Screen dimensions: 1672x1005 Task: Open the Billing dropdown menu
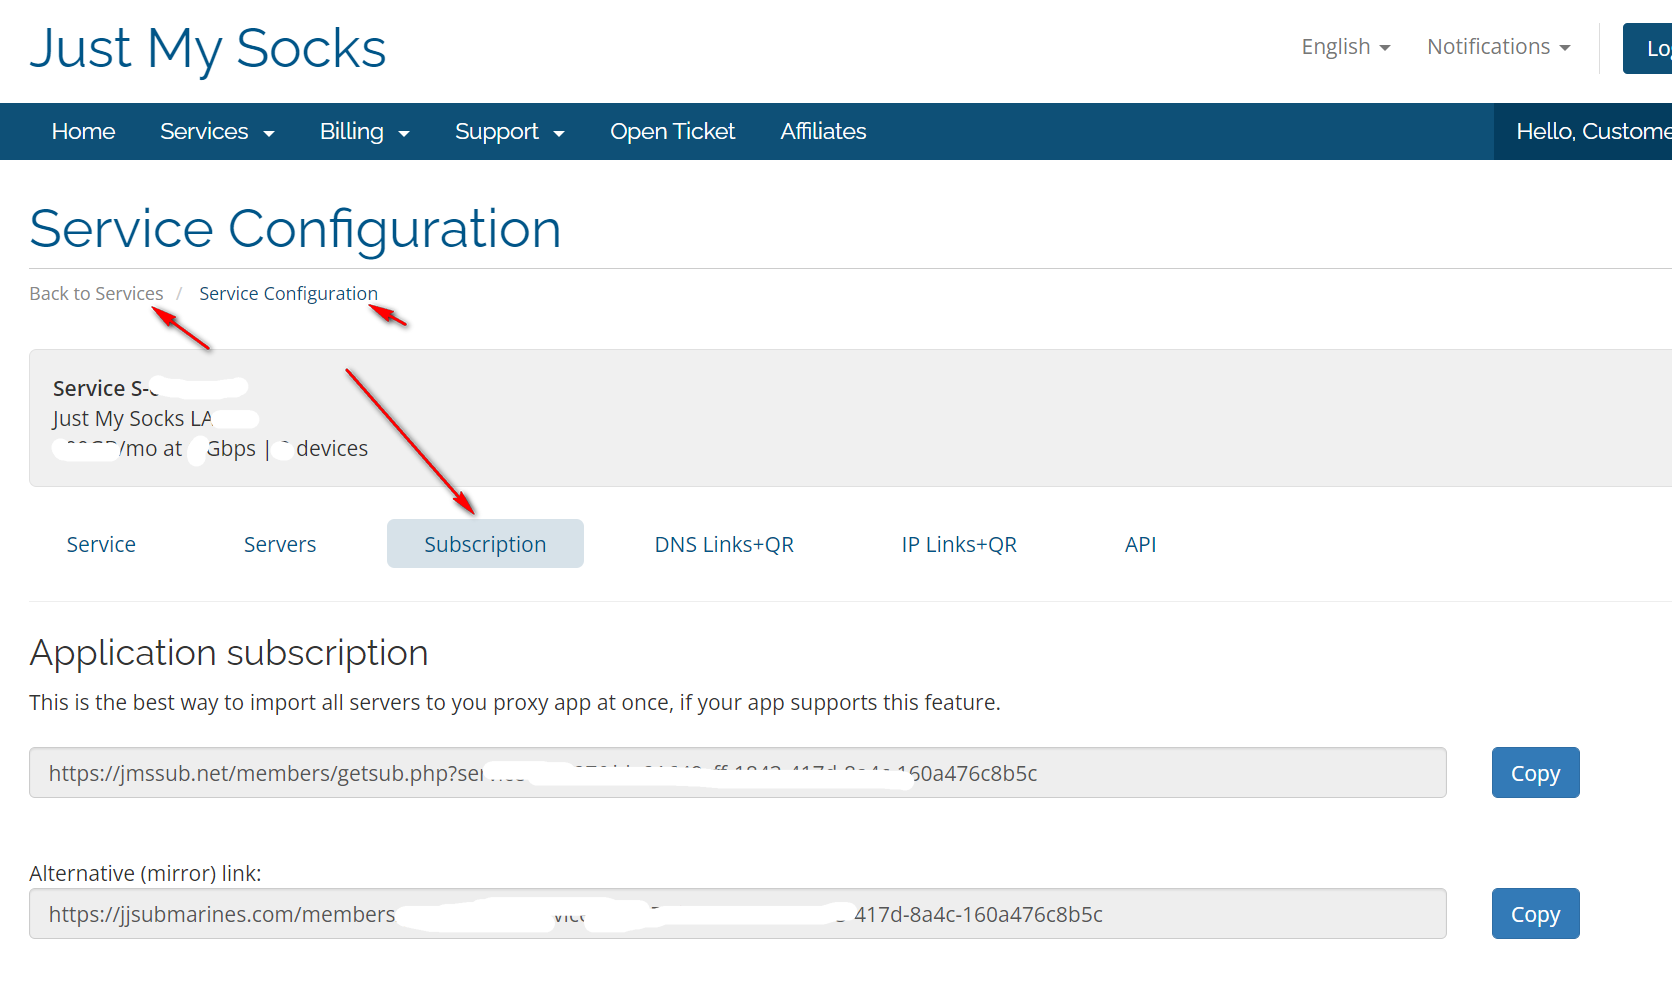tap(364, 132)
